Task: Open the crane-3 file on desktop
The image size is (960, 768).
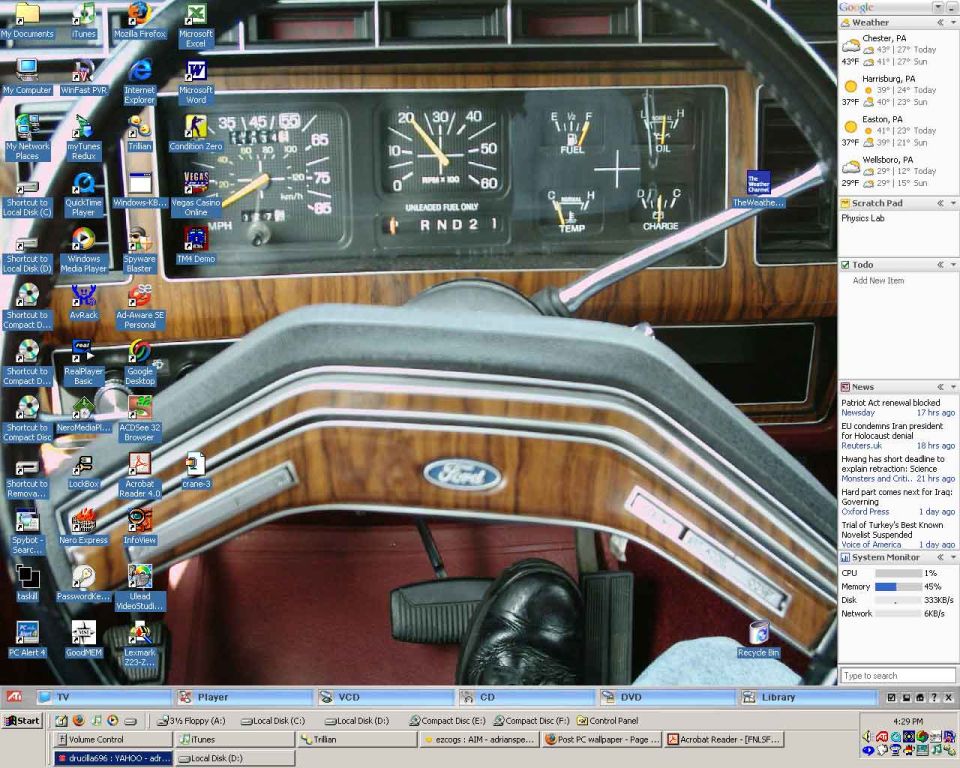Action: 196,470
